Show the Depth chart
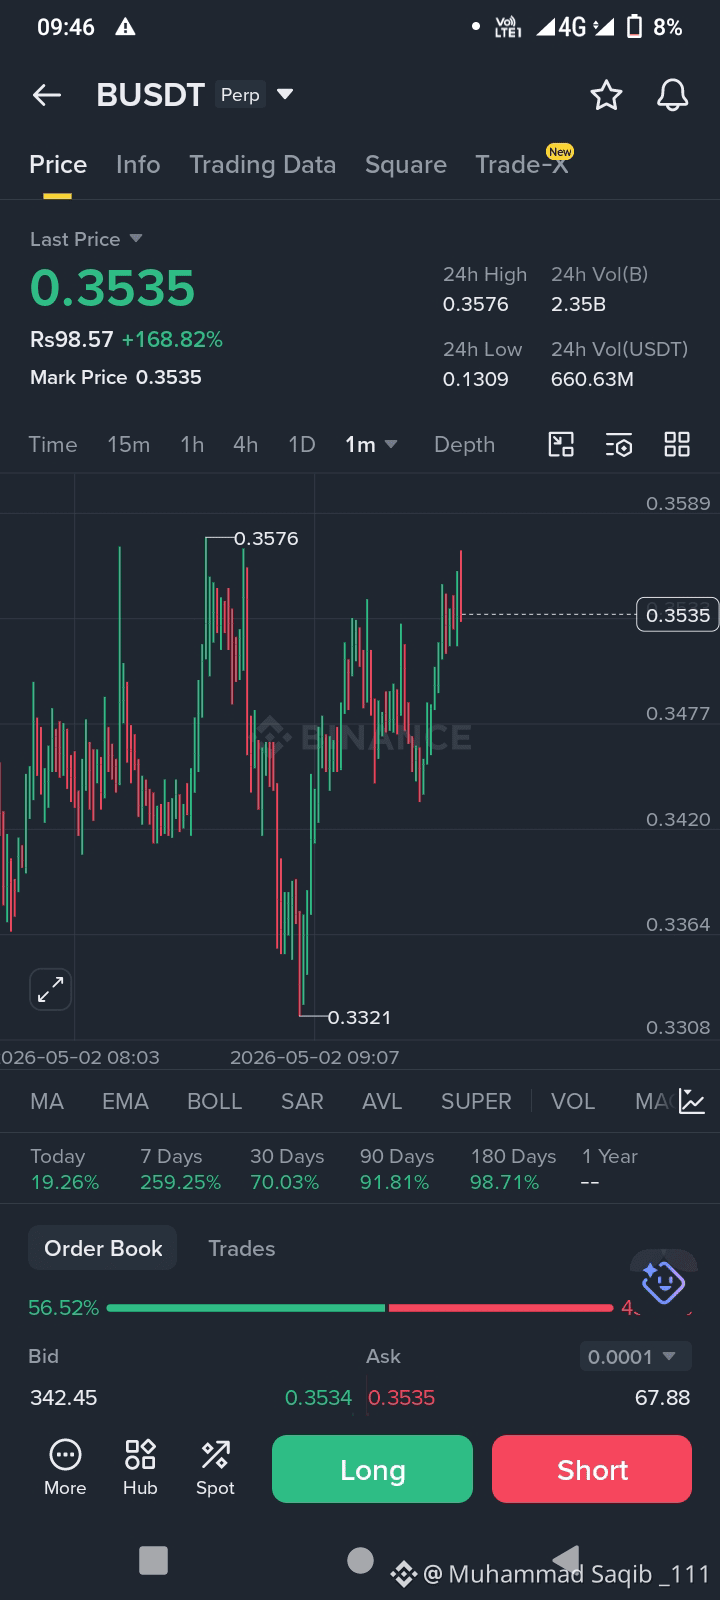The height and width of the screenshot is (1600, 720). point(464,444)
